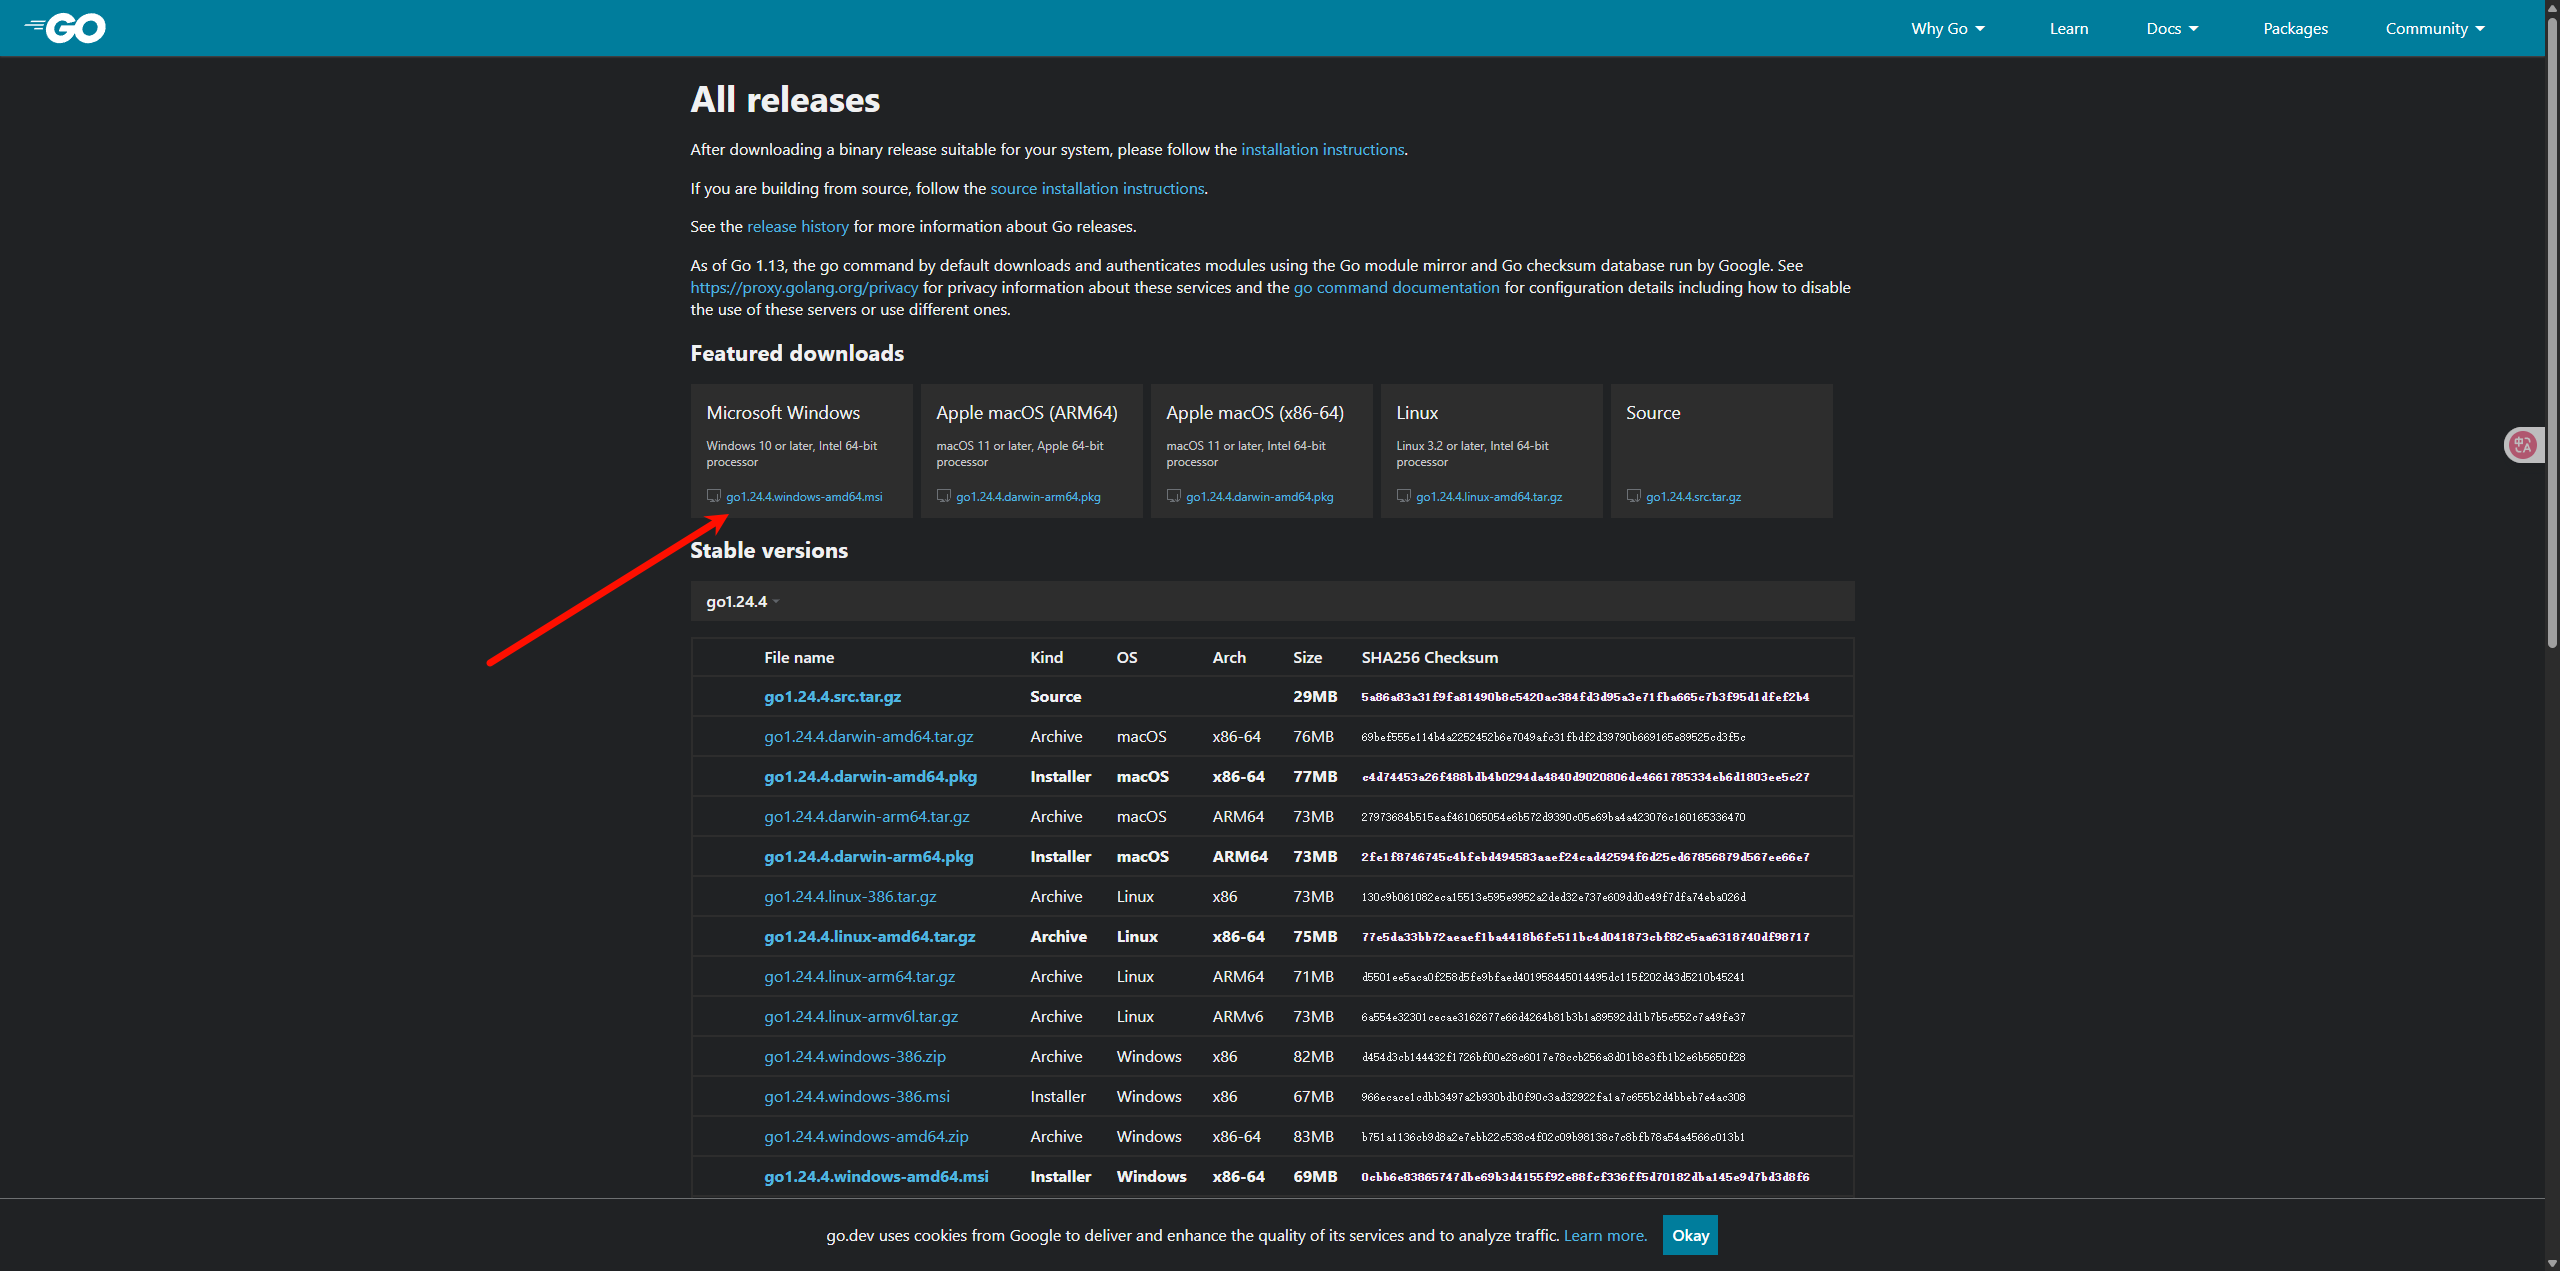The image size is (2560, 1271).
Task: Click go1.24.4.windows-386.zip in the table
Action: tap(854, 1056)
